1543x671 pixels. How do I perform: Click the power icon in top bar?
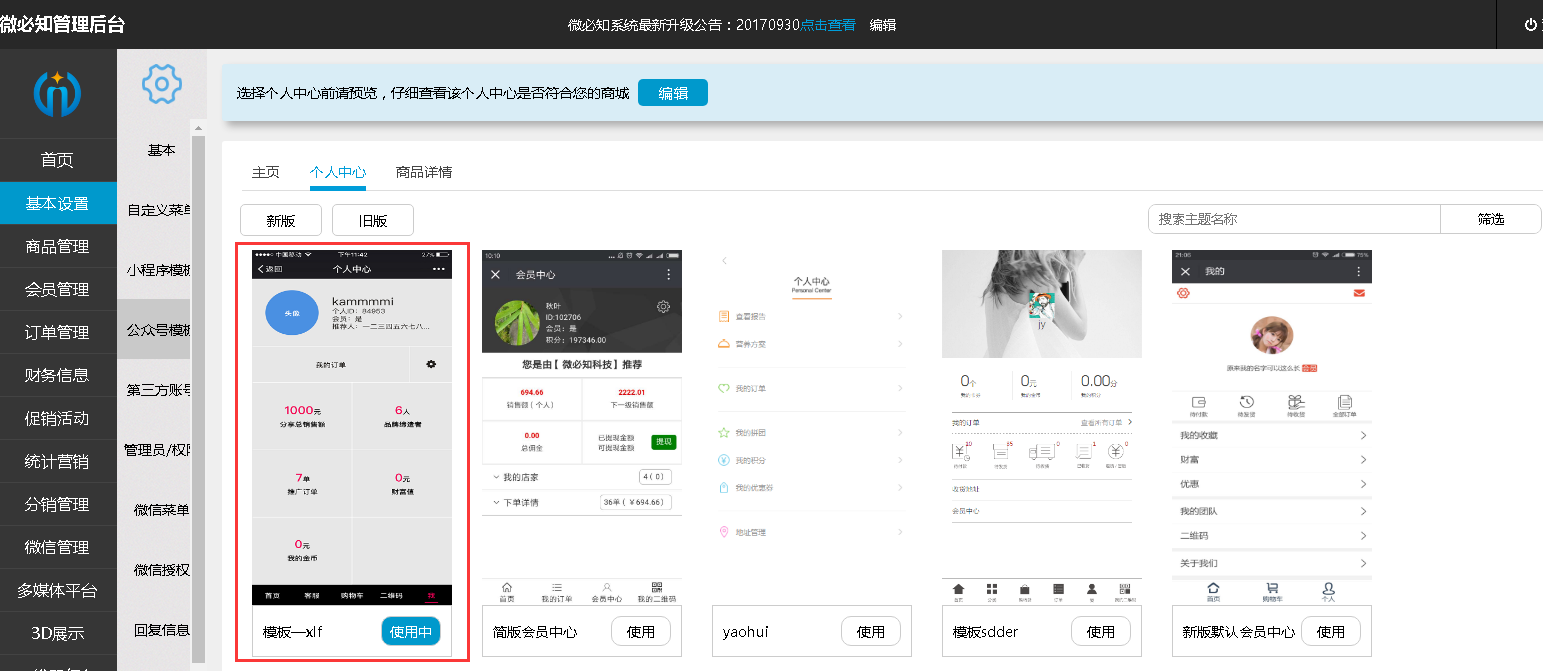click(x=1530, y=25)
